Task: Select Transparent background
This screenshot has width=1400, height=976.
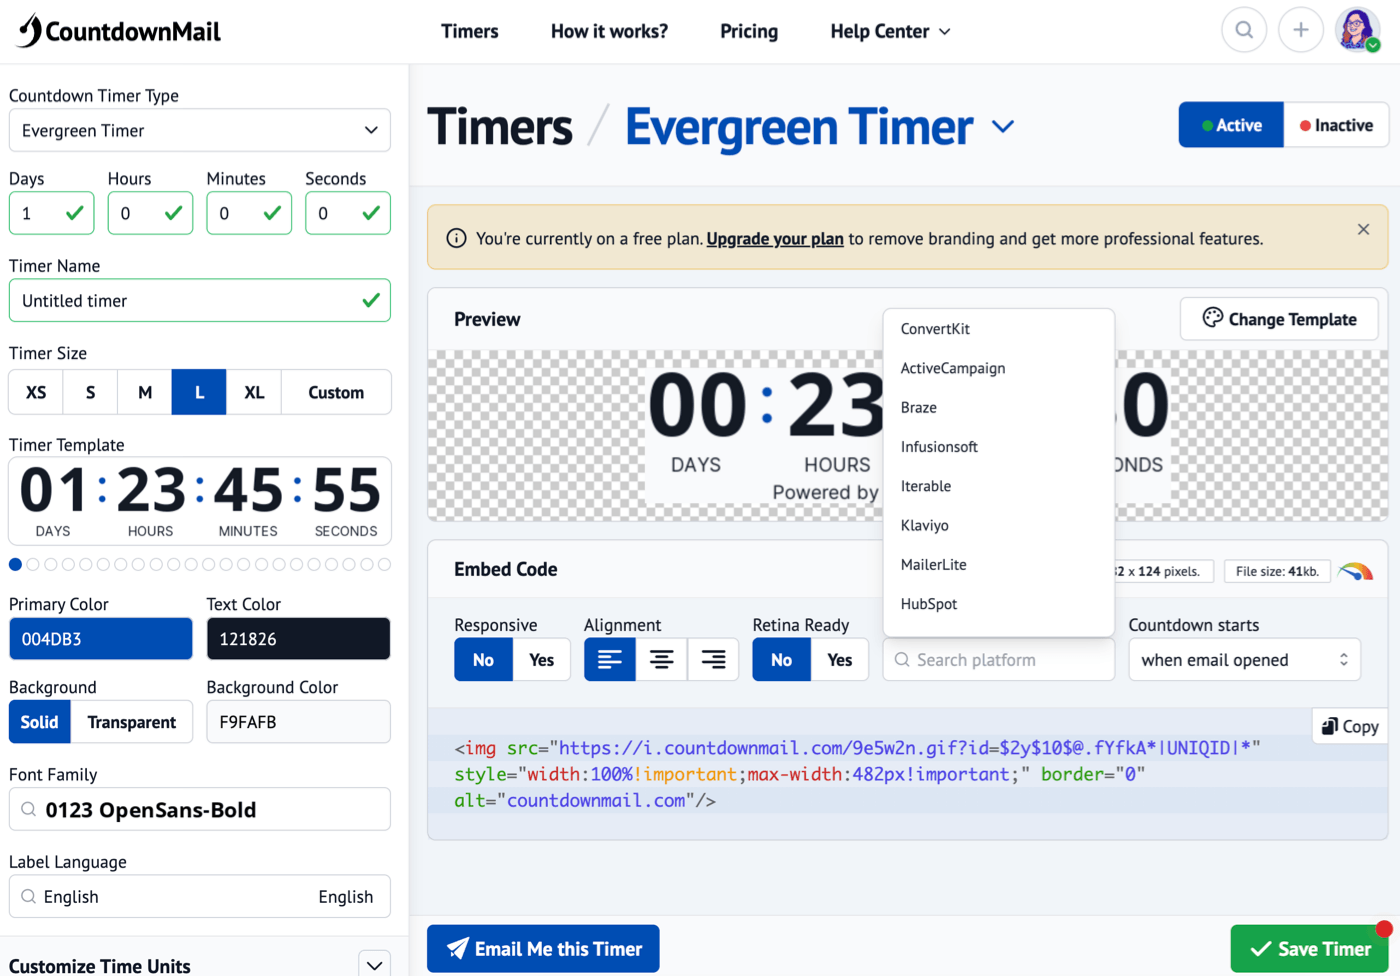Action: pyautogui.click(x=132, y=722)
